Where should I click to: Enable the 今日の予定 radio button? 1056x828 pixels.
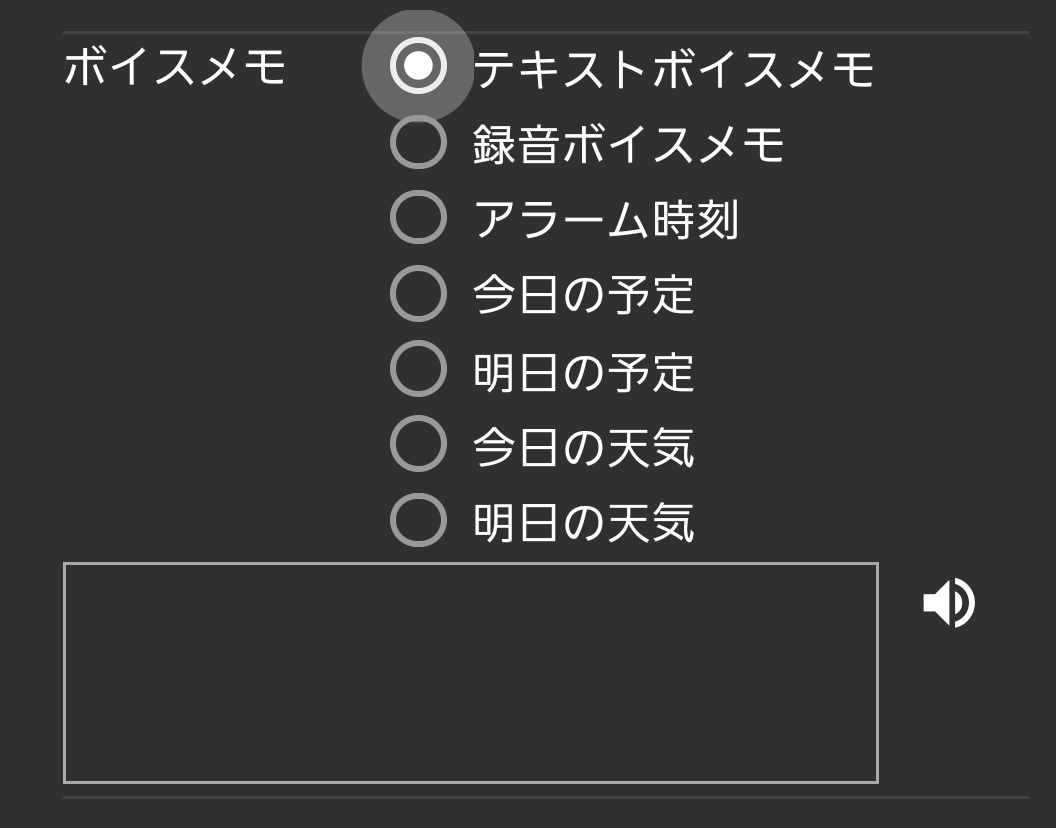[x=418, y=294]
